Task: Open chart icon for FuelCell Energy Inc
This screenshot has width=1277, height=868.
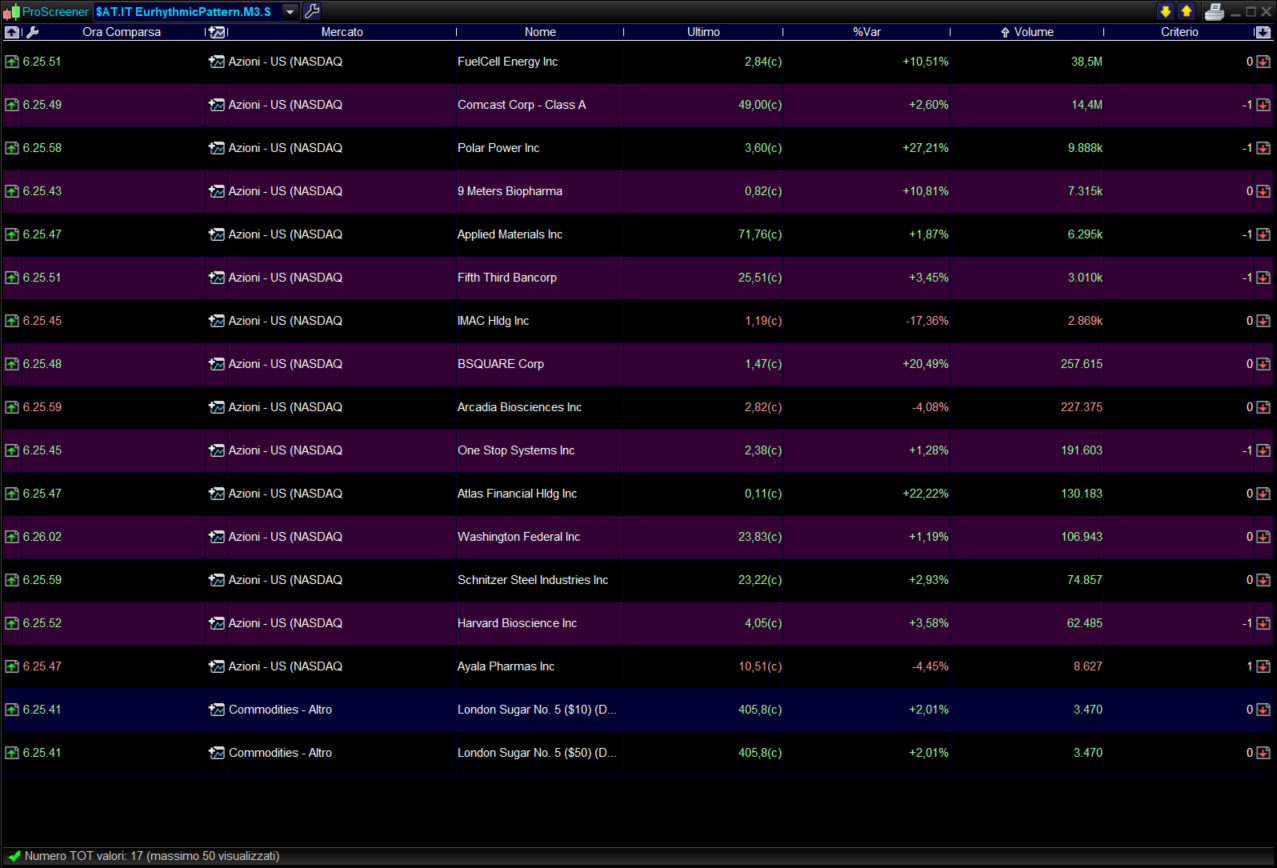Action: (216, 62)
